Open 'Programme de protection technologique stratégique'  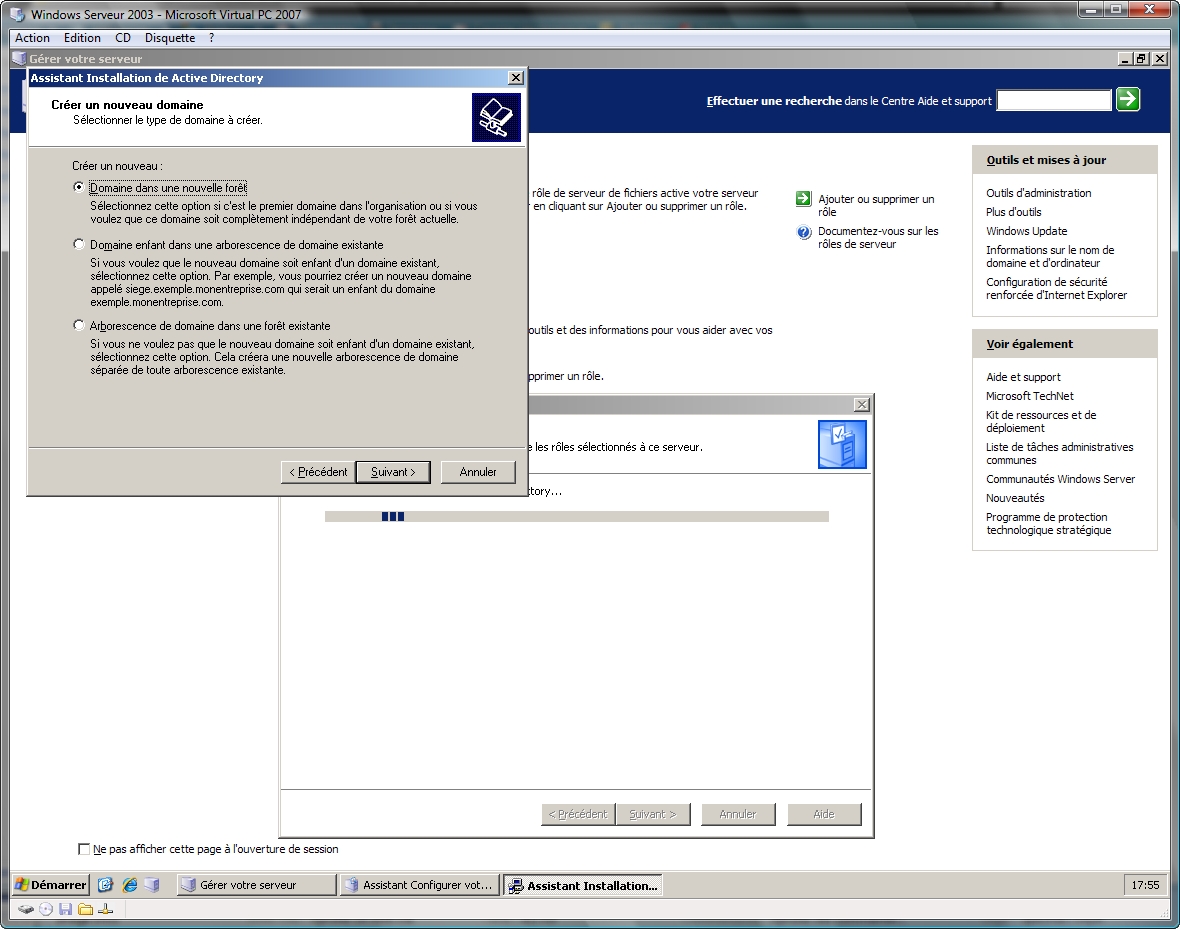click(x=1048, y=524)
